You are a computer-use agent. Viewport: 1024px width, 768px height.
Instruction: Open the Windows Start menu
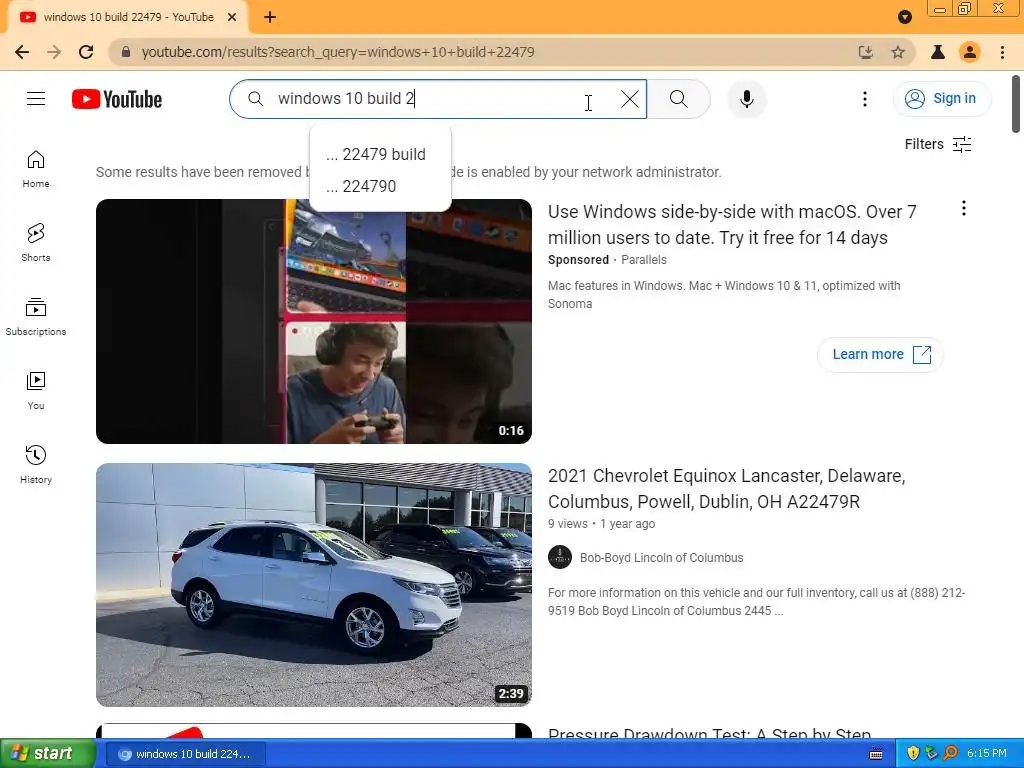click(47, 754)
